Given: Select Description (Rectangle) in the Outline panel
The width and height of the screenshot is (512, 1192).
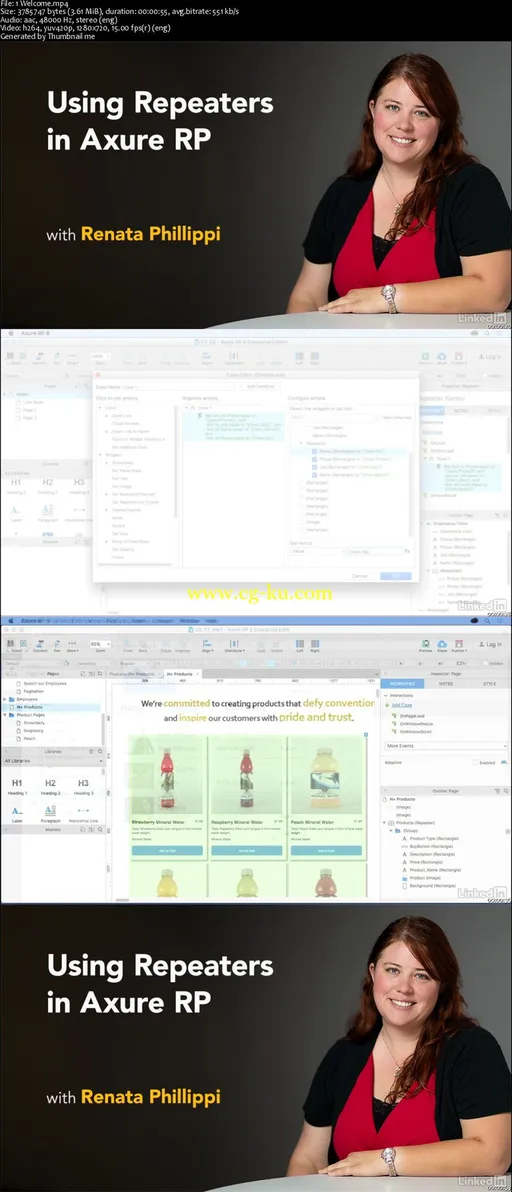Looking at the screenshot, I should [x=432, y=854].
